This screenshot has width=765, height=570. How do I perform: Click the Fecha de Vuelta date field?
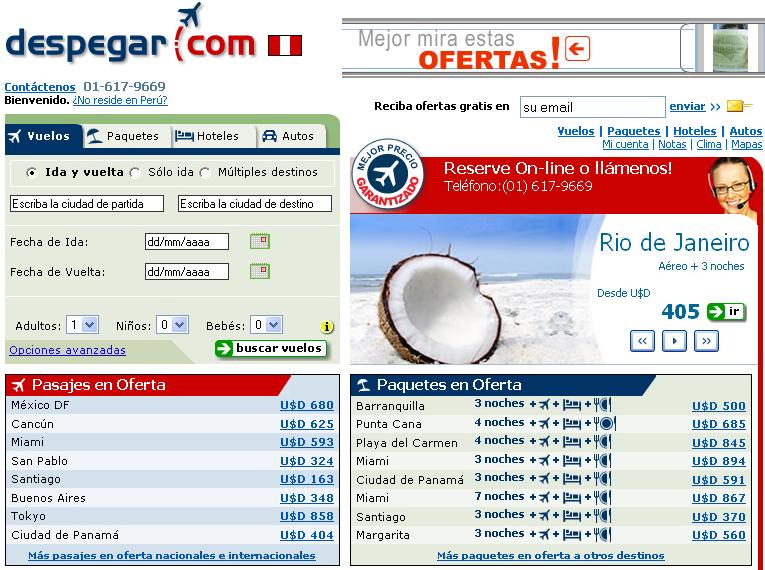187,271
